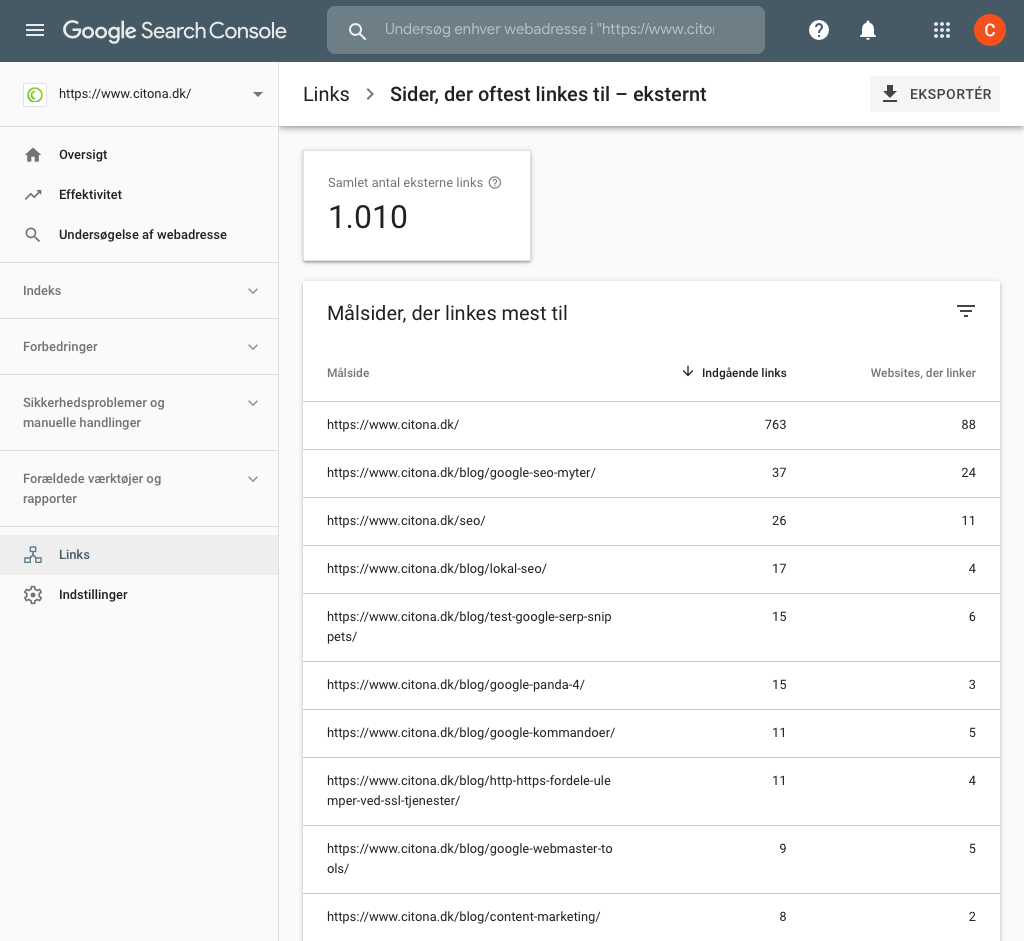Open the blog/google-panda-4 row
The height and width of the screenshot is (941, 1024).
(651, 685)
